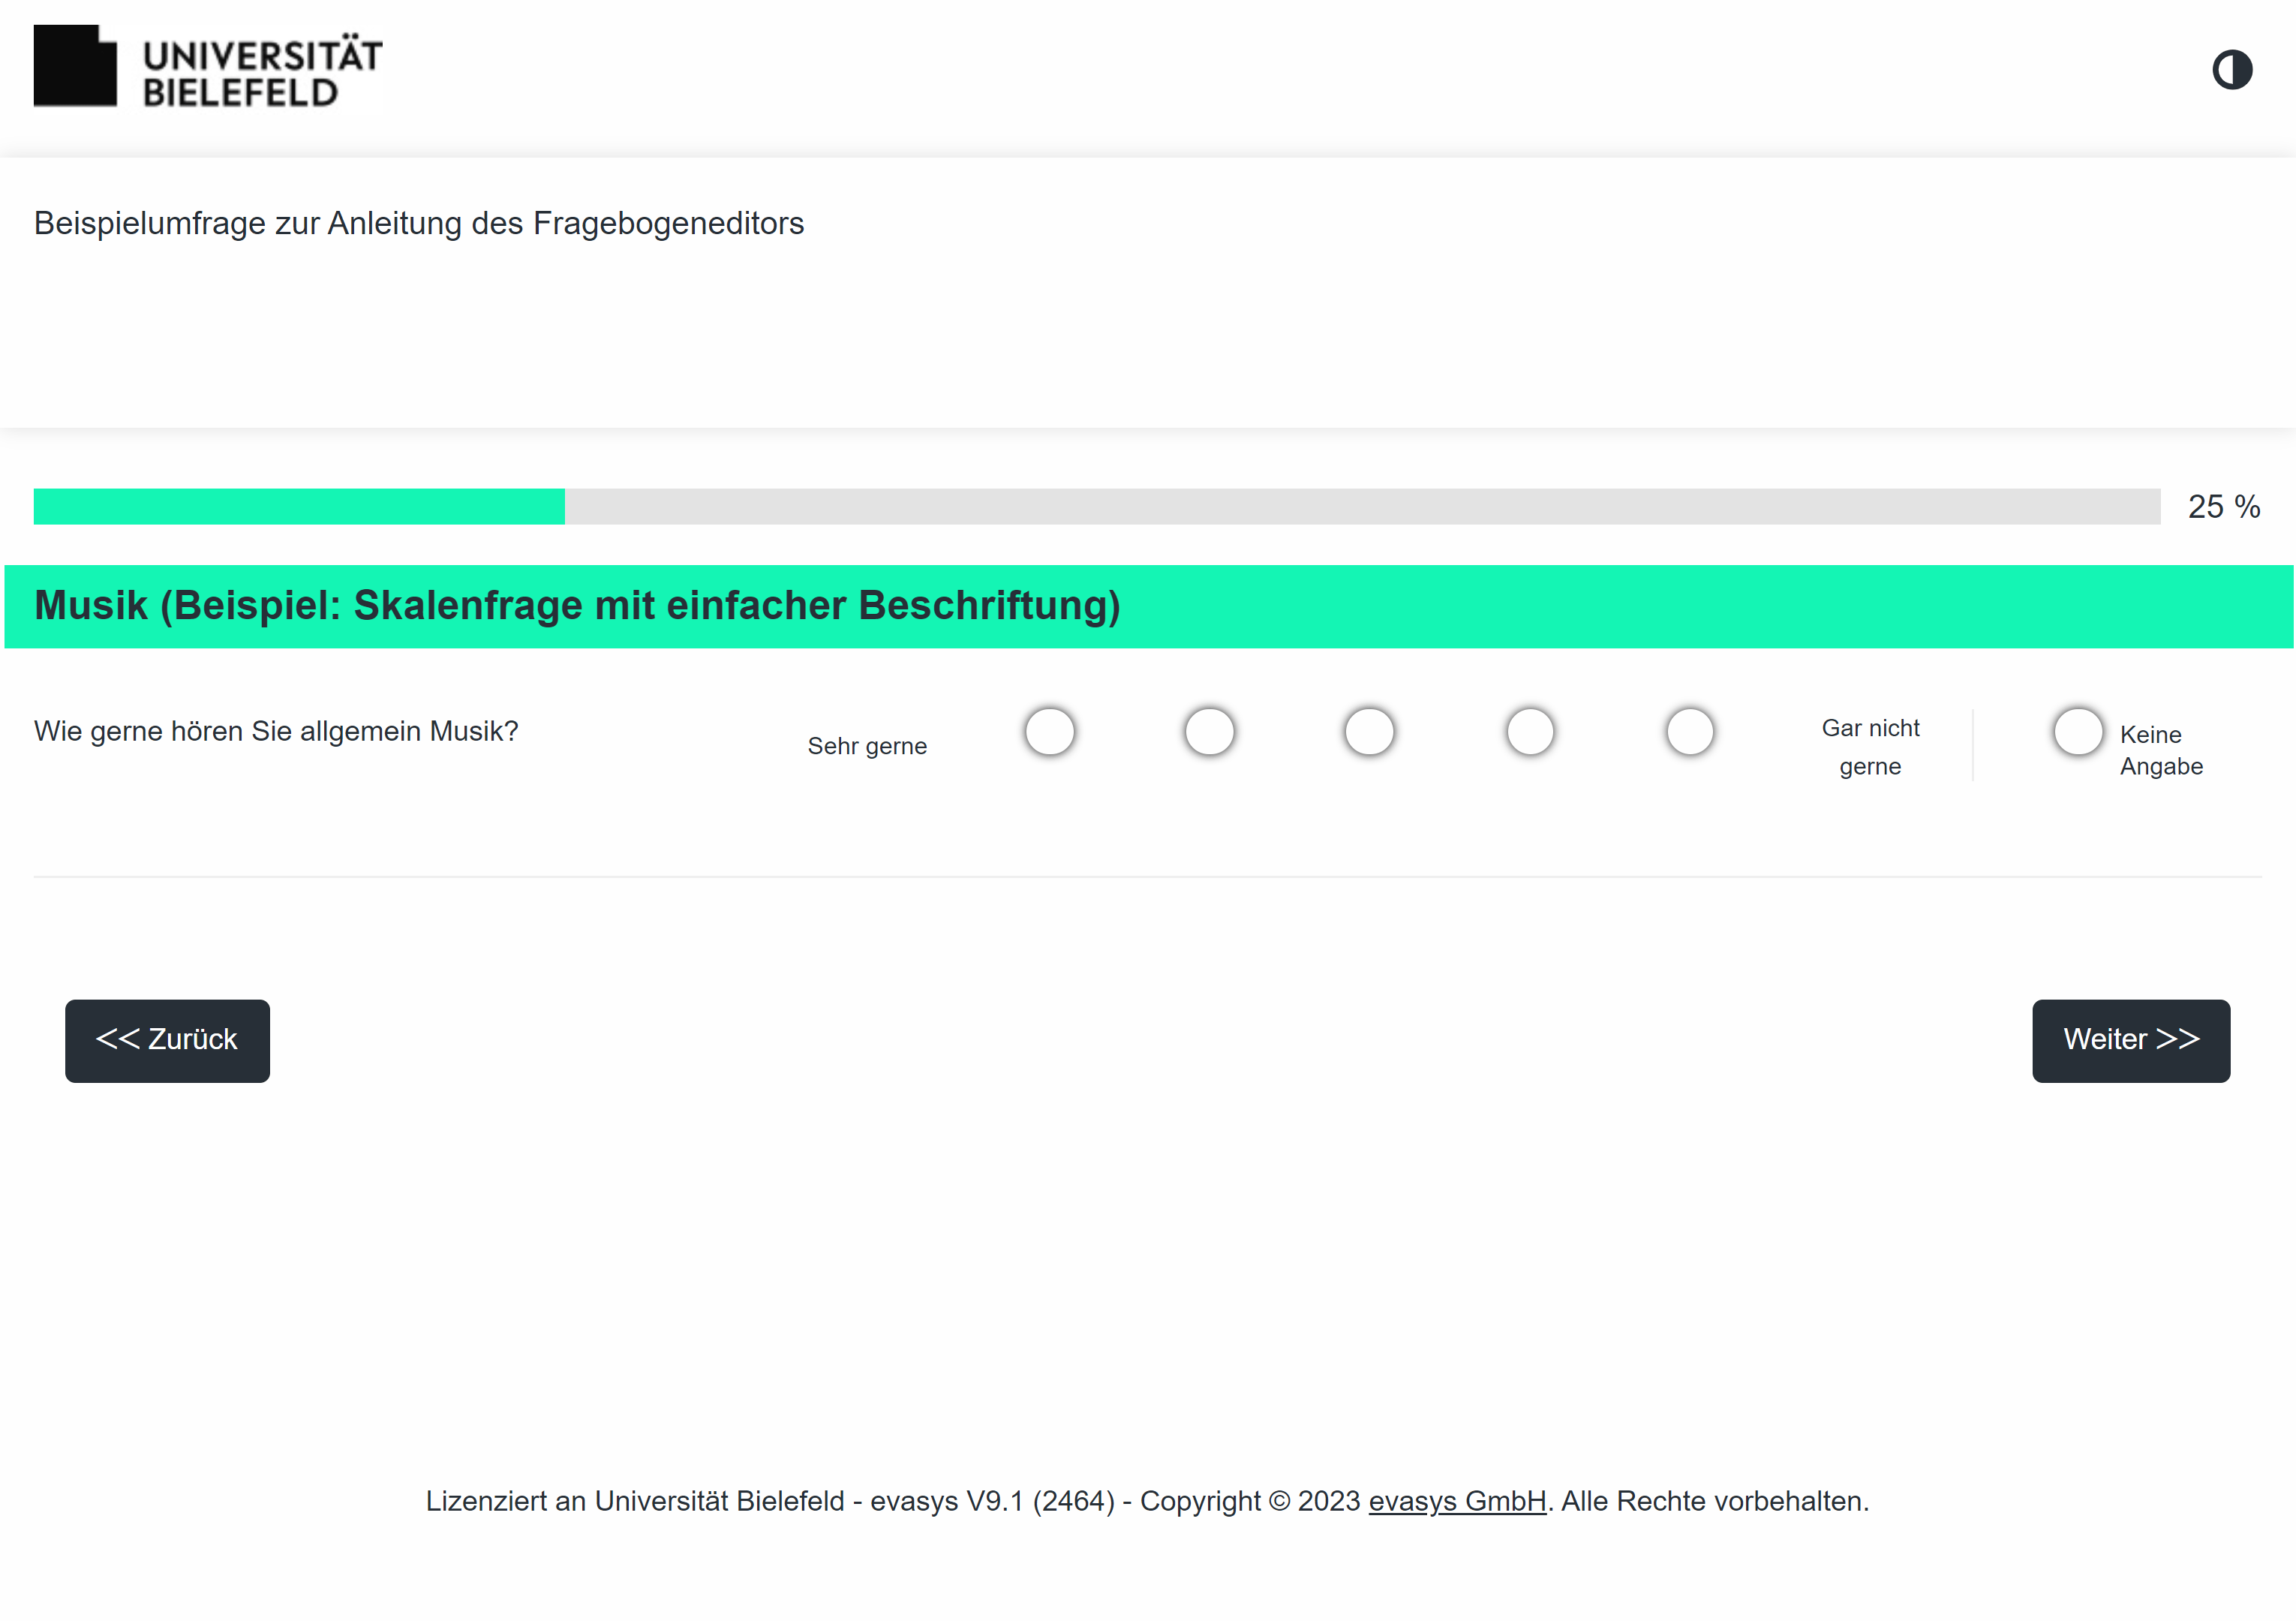Choose the middle scale radio button
The width and height of the screenshot is (2296, 1621).
pos(1369,731)
